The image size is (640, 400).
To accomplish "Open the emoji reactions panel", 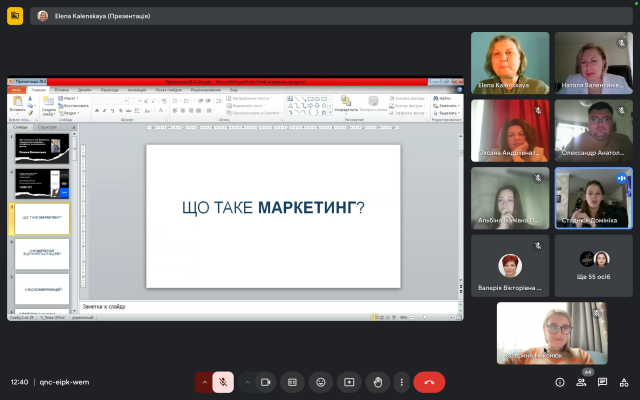I will (x=321, y=381).
